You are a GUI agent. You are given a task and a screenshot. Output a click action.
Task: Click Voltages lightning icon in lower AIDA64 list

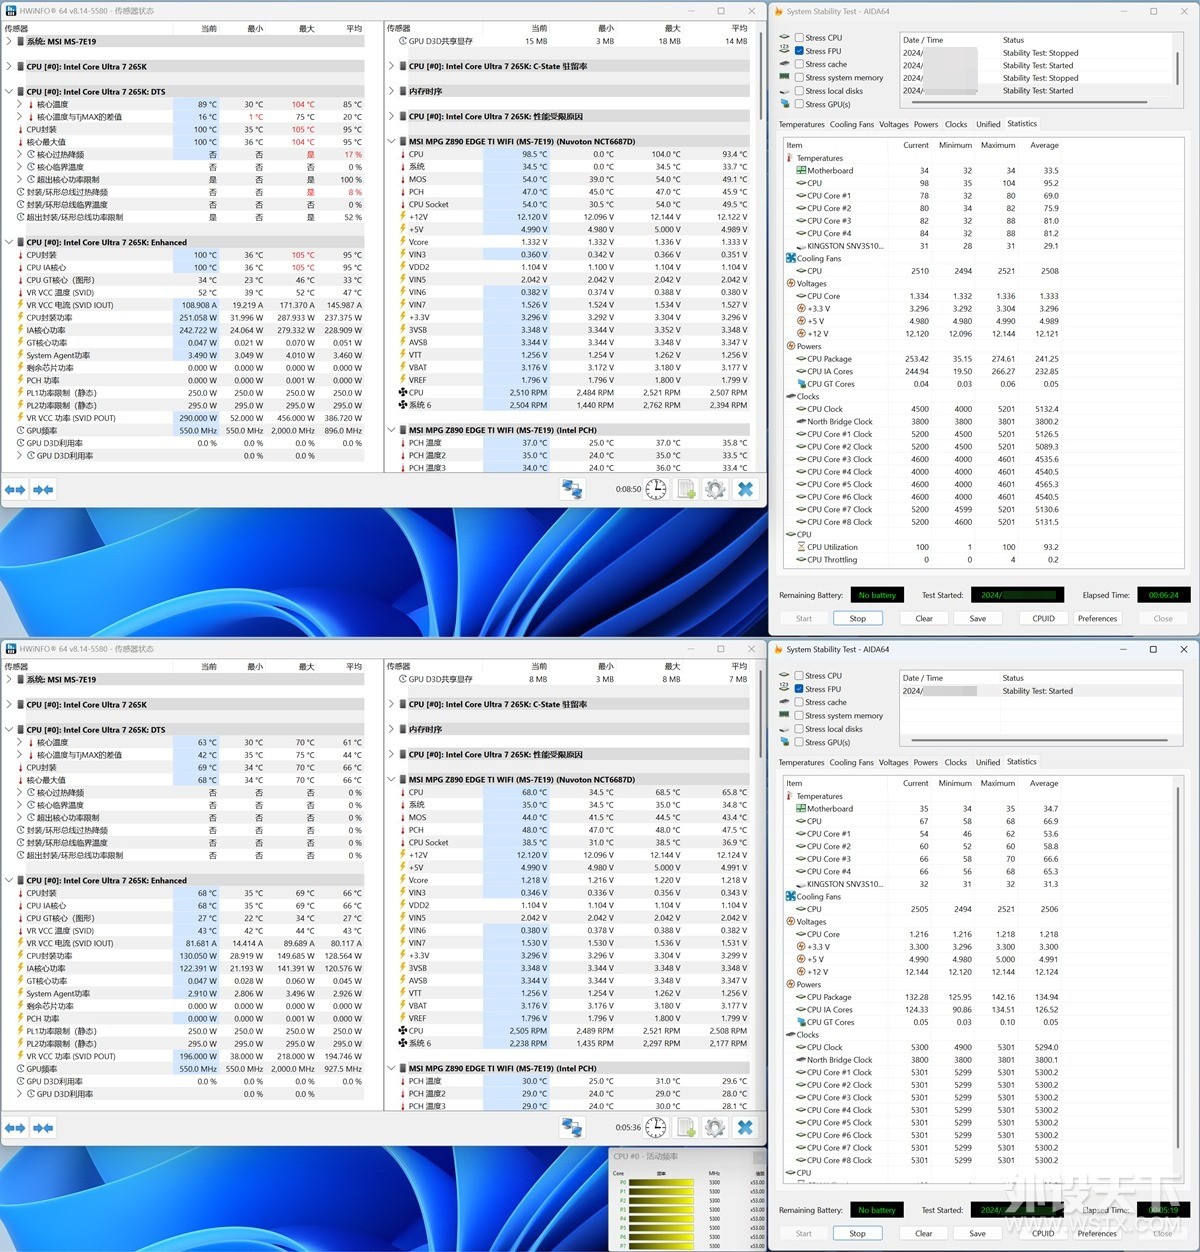[791, 922]
